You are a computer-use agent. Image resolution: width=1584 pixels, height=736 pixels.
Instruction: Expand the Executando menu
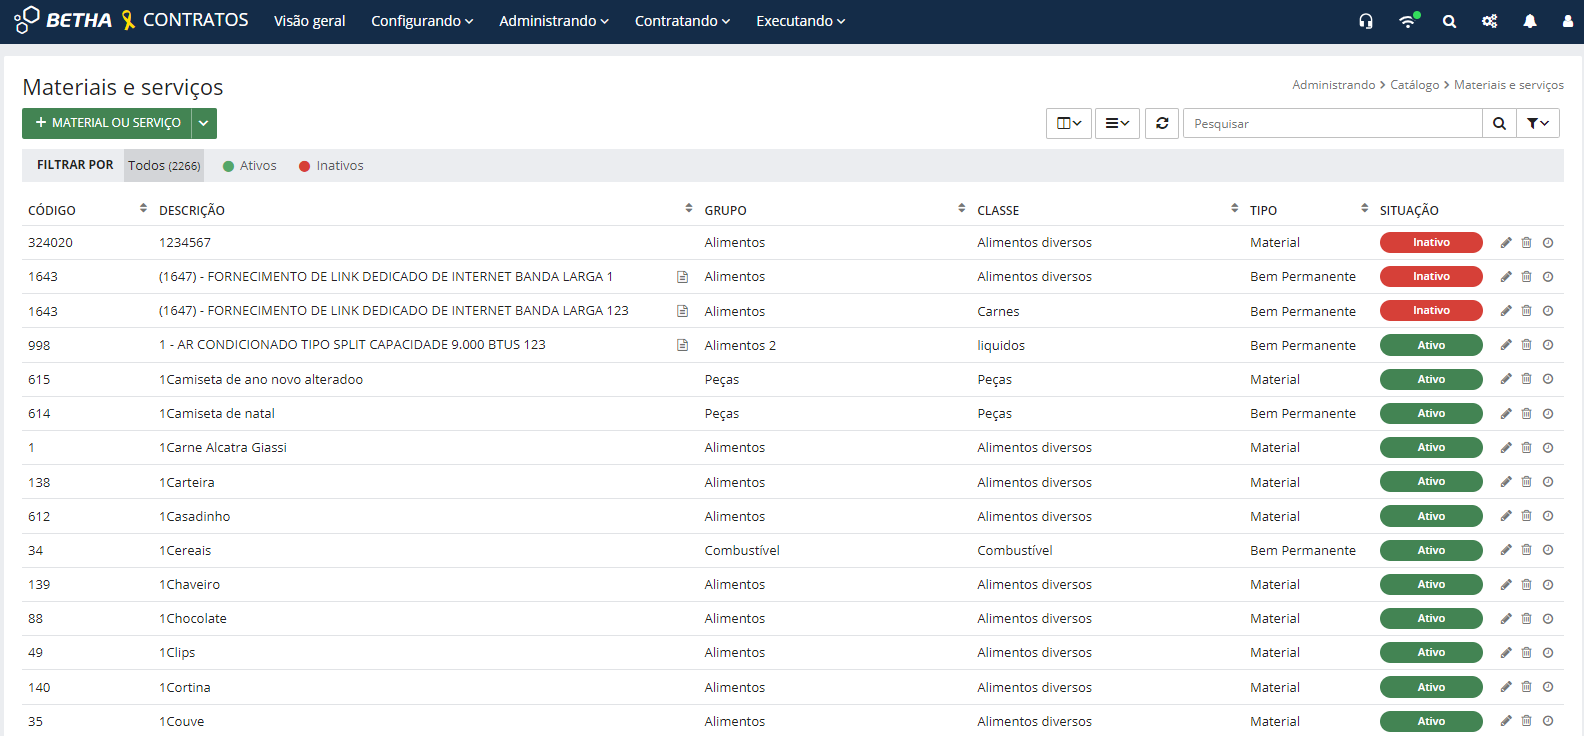(x=801, y=21)
